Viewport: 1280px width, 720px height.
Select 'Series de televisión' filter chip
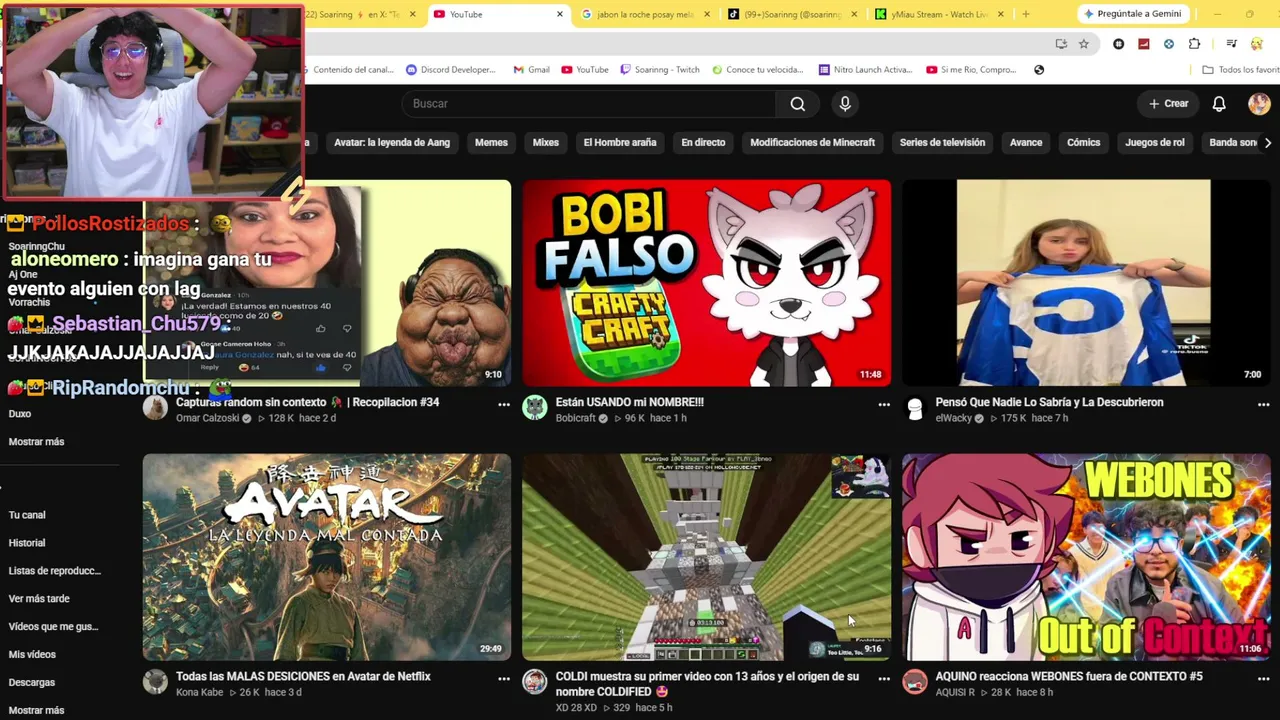942,143
